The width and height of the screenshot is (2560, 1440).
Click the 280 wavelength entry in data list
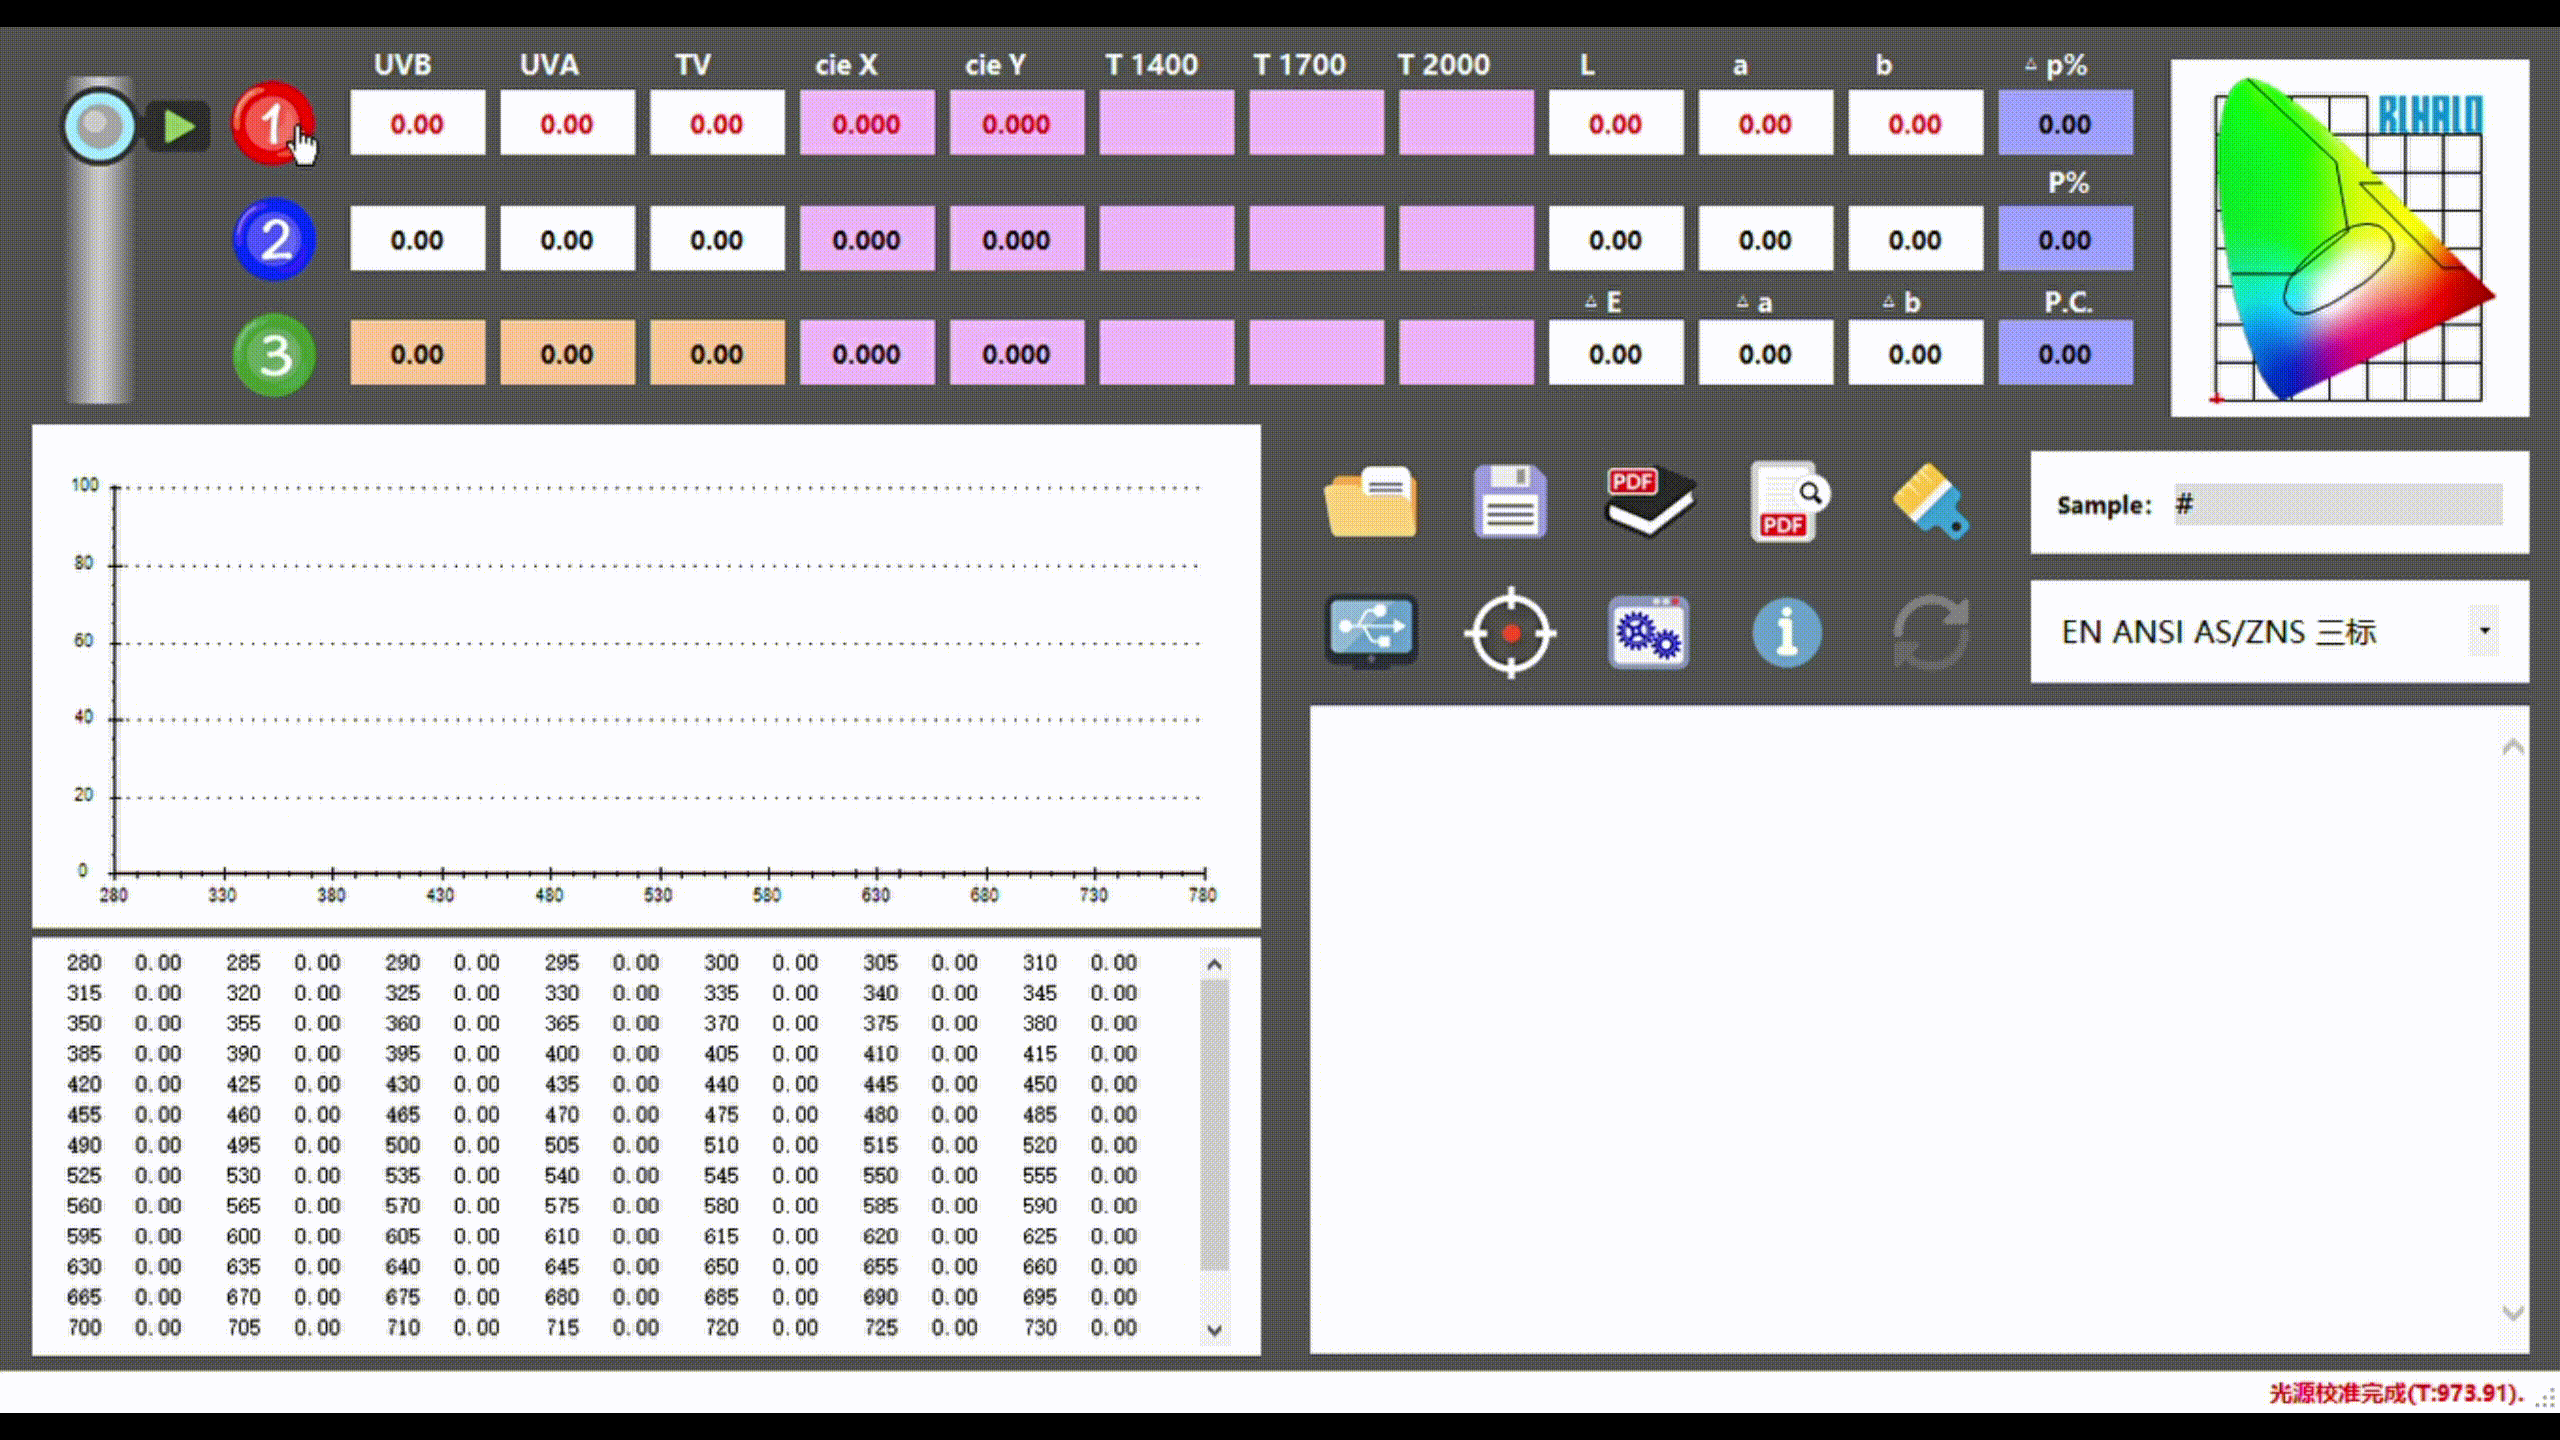click(84, 962)
